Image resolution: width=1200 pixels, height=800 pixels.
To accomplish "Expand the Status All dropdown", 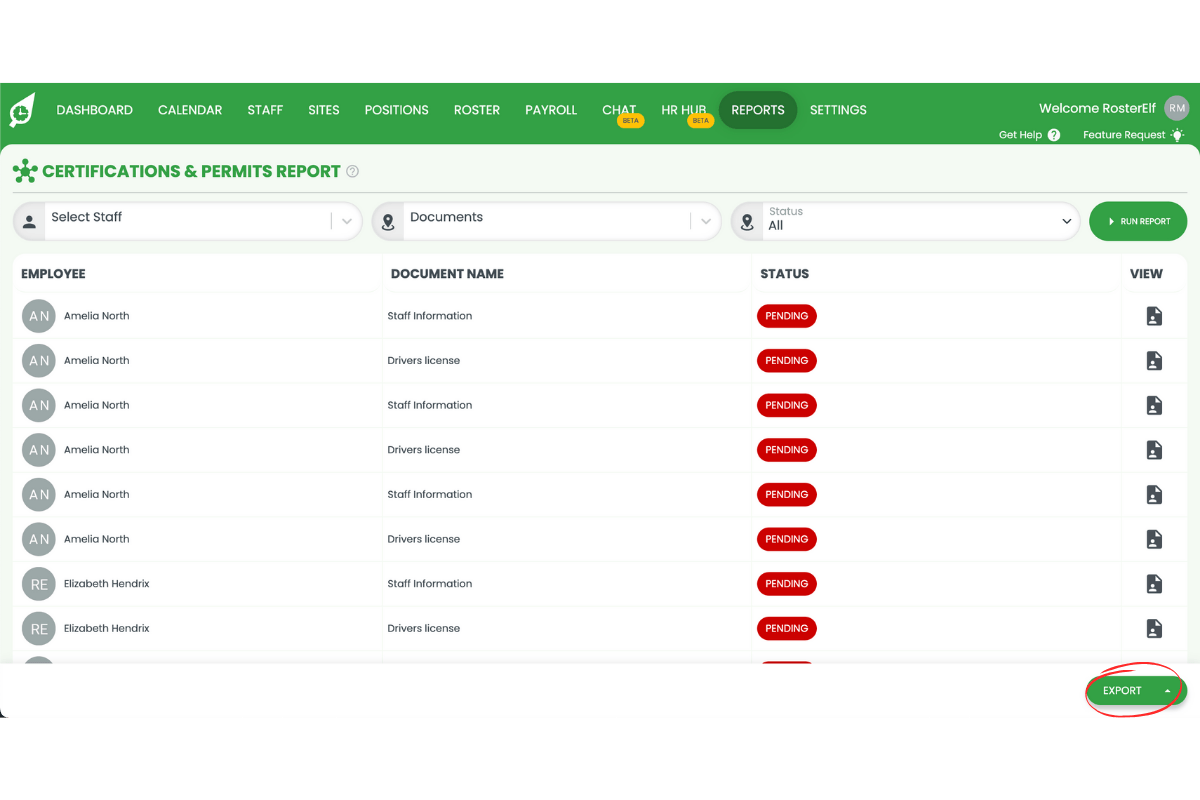I will tap(1066, 221).
